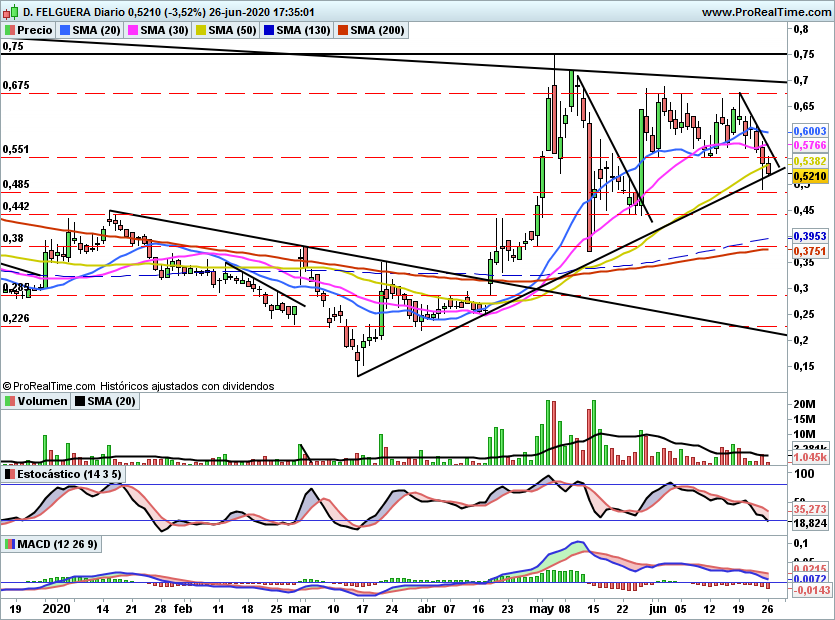Click the jun month marker on time axis
This screenshot has height=620, width=835.
(658, 609)
